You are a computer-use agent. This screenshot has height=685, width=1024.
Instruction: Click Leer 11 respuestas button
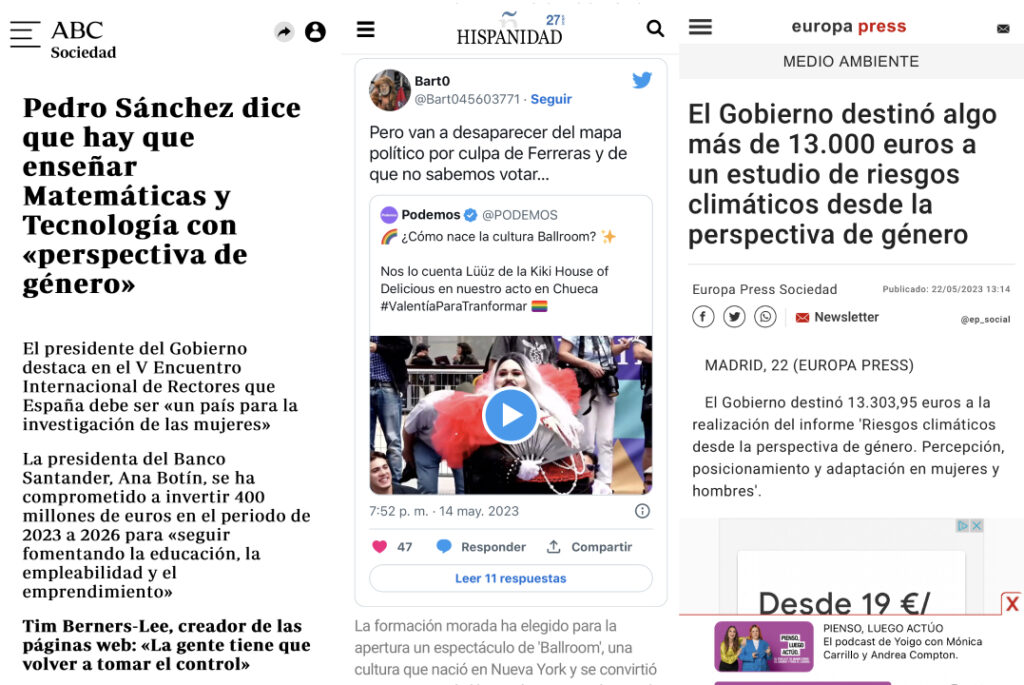511,579
